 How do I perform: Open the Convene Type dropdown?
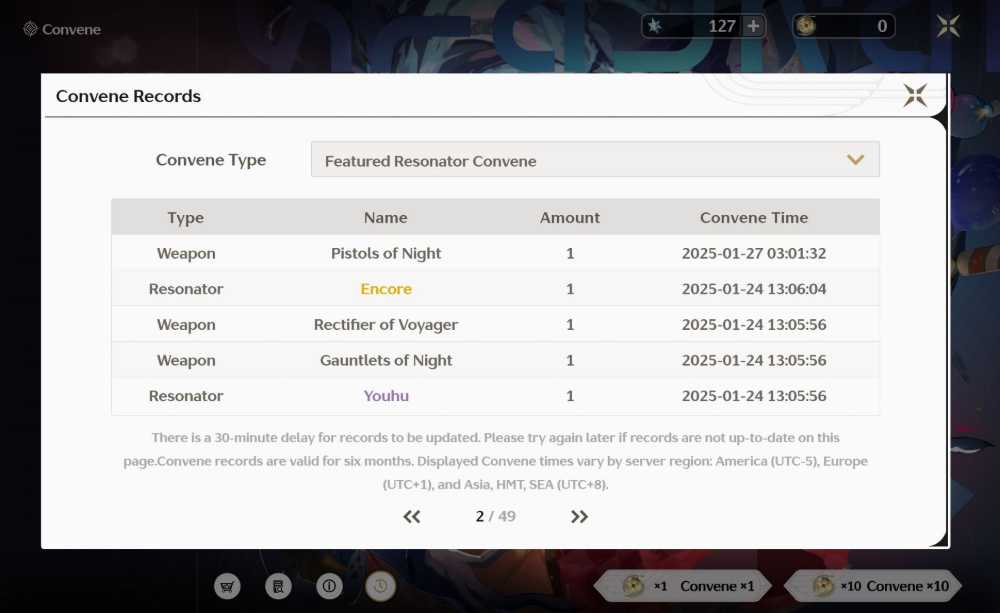pos(595,159)
